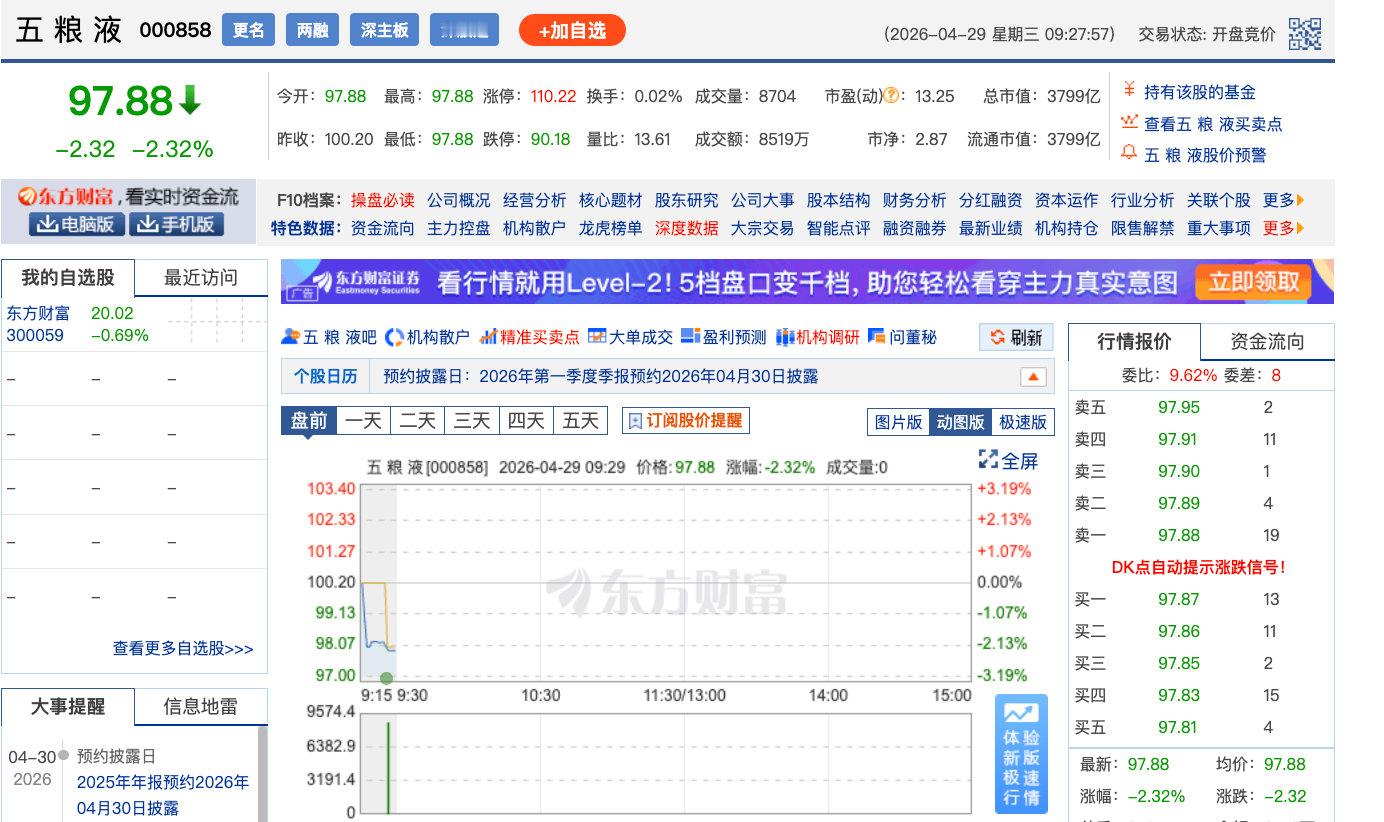
Task: Expand 个股日历 orange arrow toggle
Action: click(x=1033, y=377)
